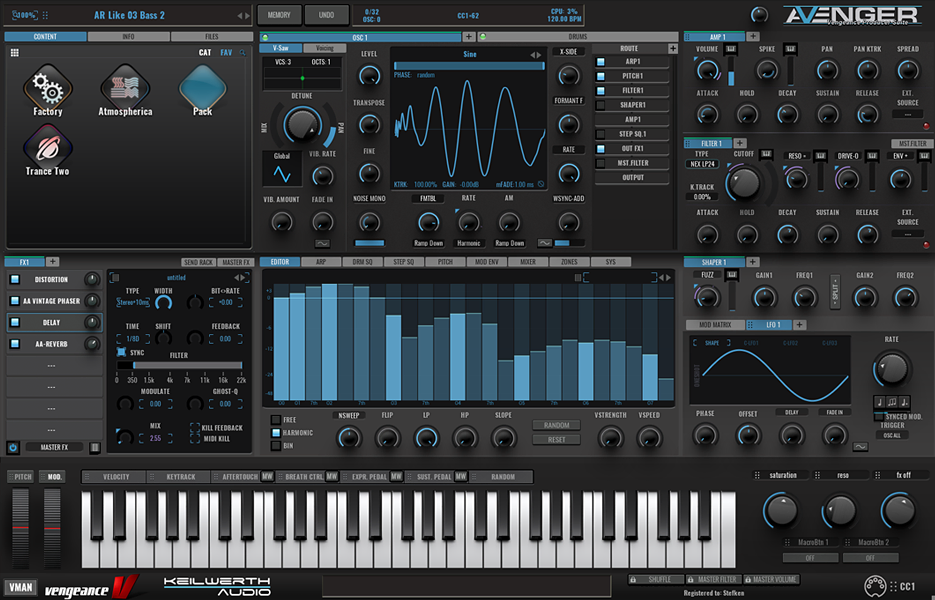
Task: Open the Atmospherica expansion pack
Action: pyautogui.click(x=125, y=91)
